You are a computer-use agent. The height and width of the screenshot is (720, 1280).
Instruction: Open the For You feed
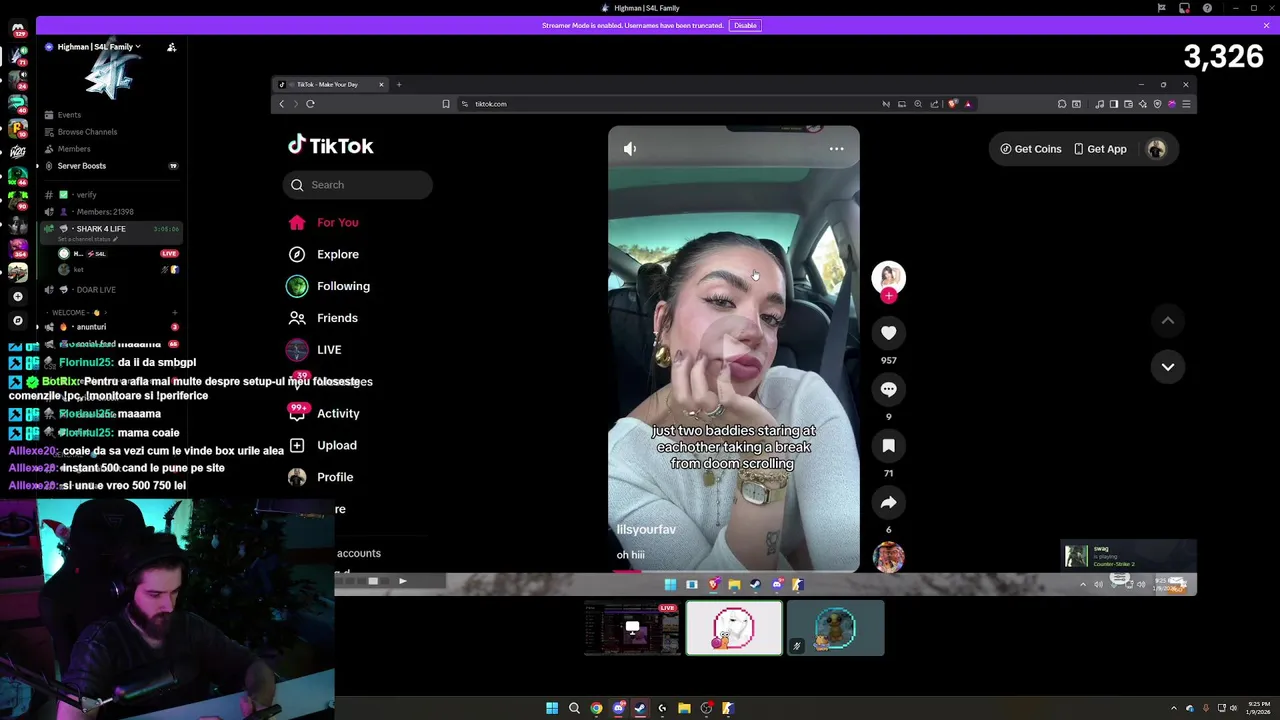(324, 223)
